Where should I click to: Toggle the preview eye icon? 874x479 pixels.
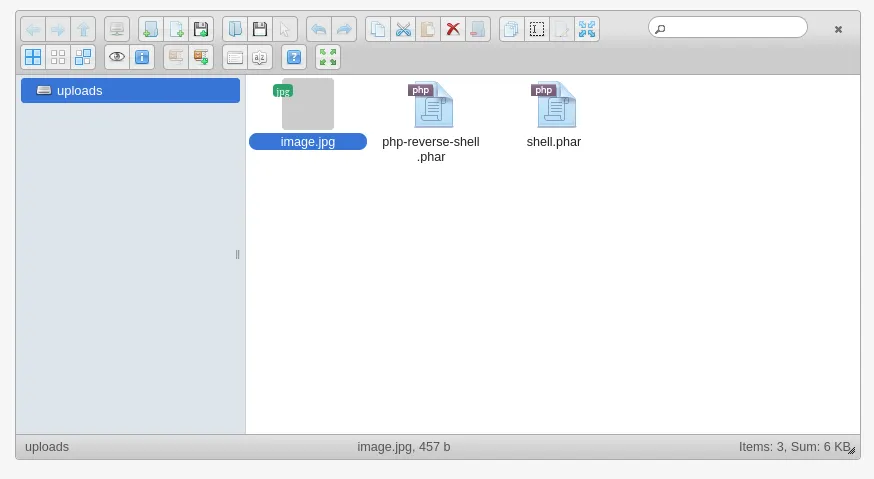click(117, 57)
